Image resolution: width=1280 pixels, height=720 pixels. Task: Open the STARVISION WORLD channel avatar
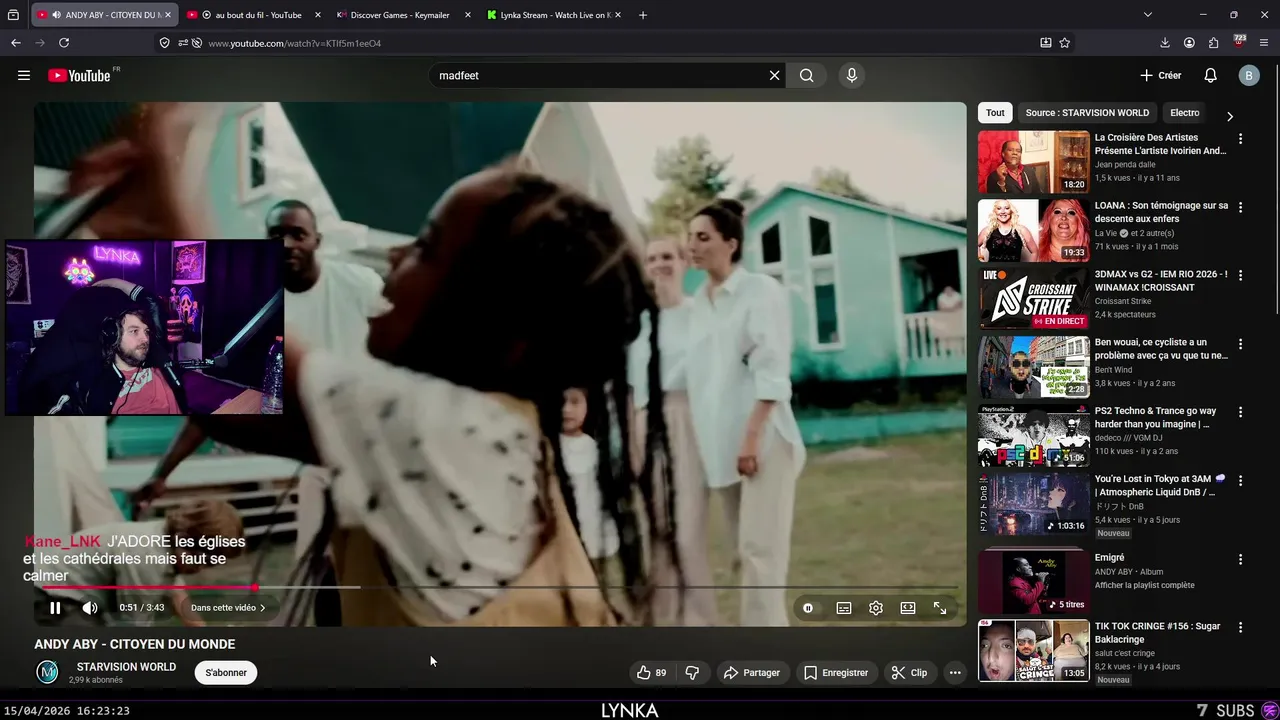tap(47, 672)
